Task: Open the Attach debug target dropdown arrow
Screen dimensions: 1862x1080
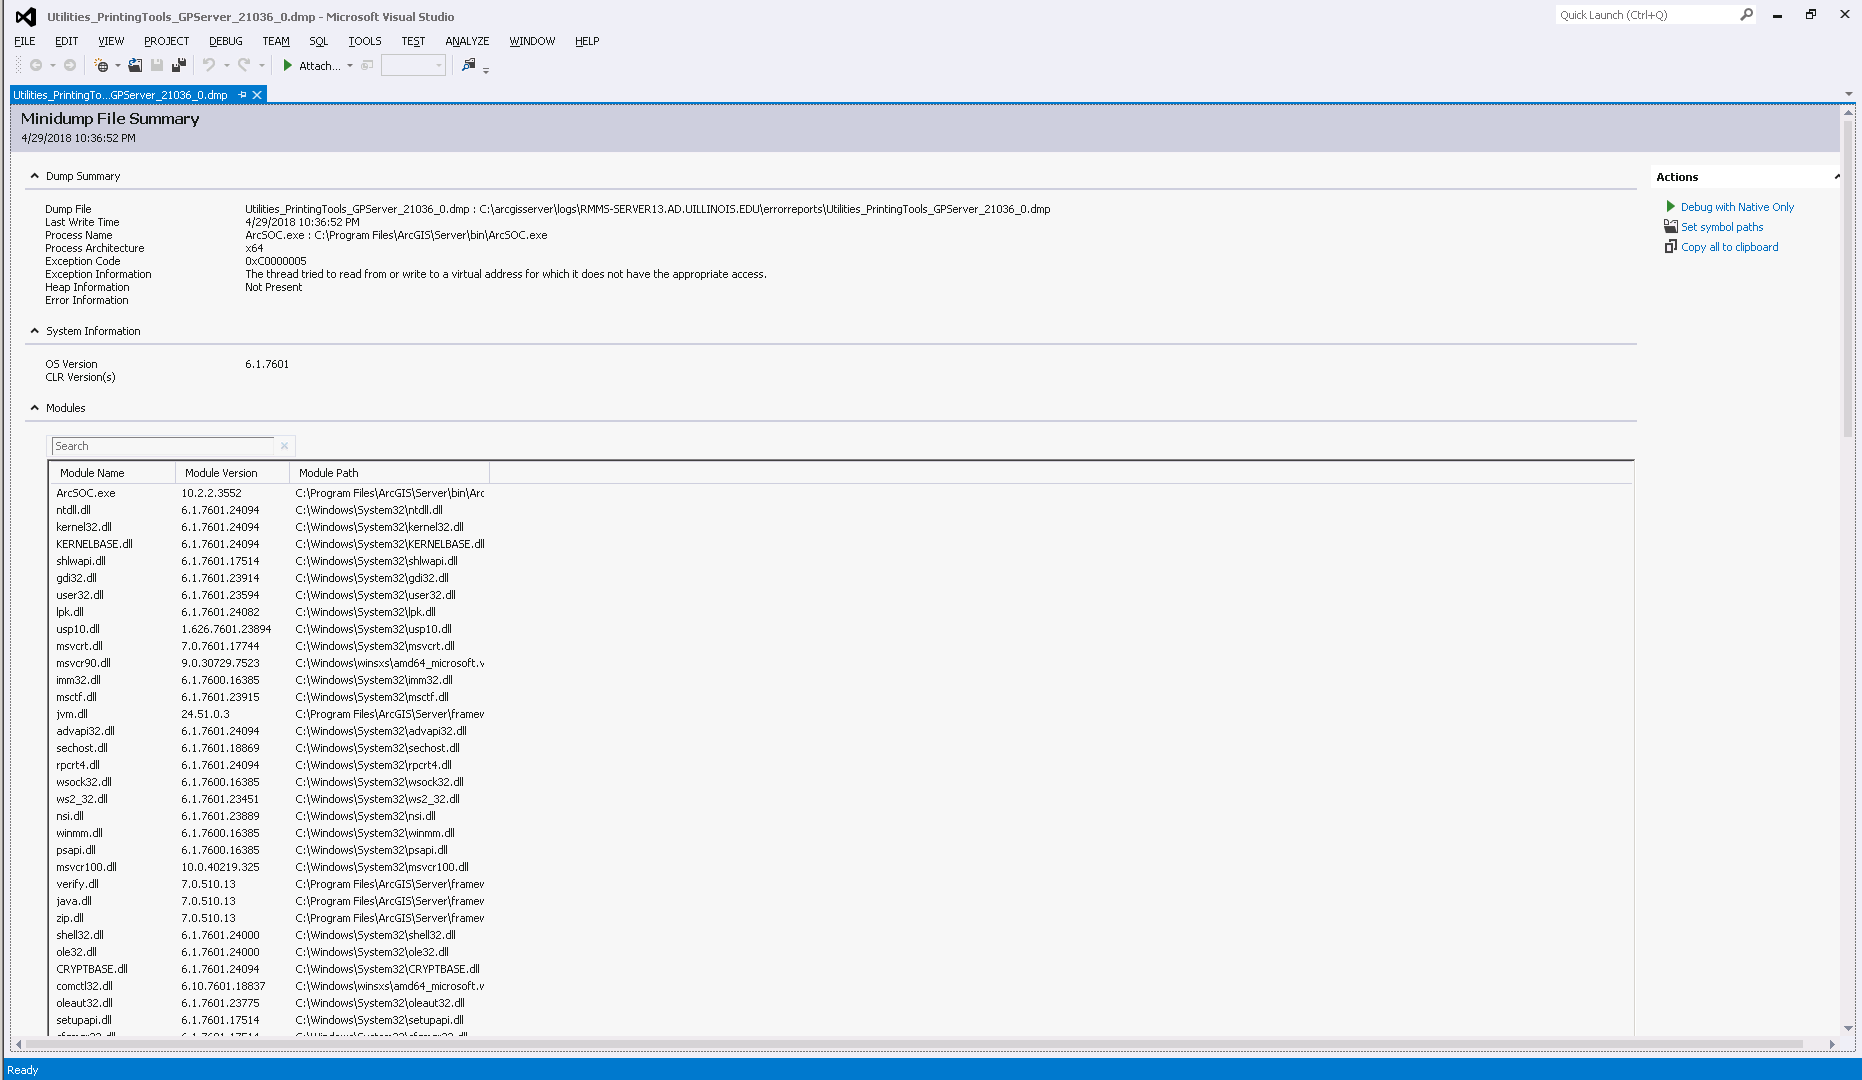Action: pos(350,66)
